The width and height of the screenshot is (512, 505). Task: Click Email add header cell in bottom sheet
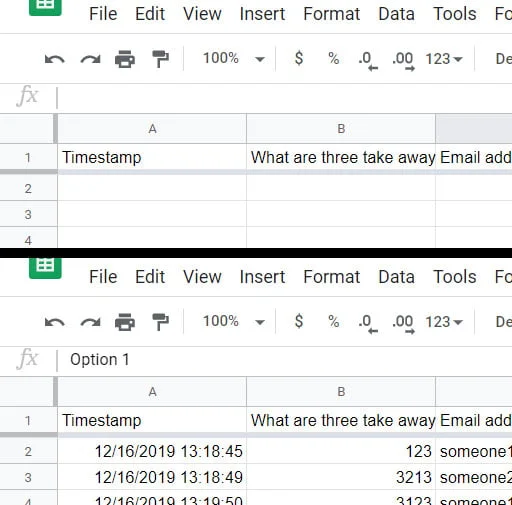pos(474,420)
